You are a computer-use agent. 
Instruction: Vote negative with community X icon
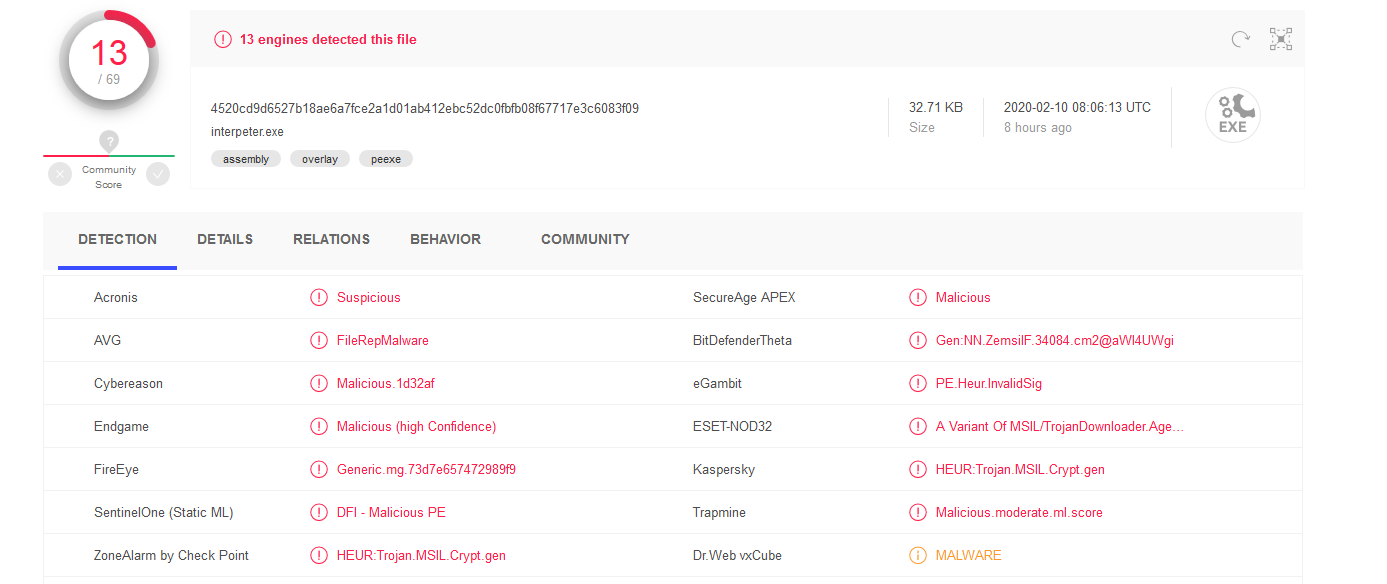pos(60,174)
